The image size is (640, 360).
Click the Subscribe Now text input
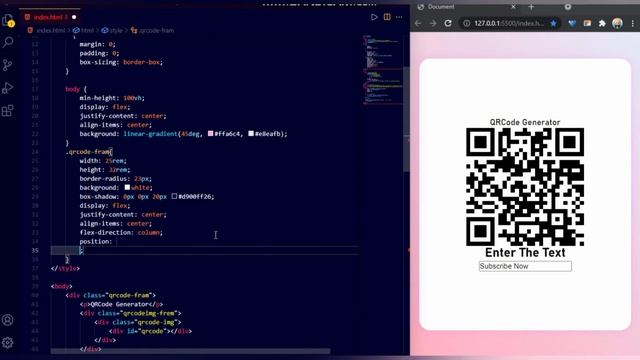[525, 266]
